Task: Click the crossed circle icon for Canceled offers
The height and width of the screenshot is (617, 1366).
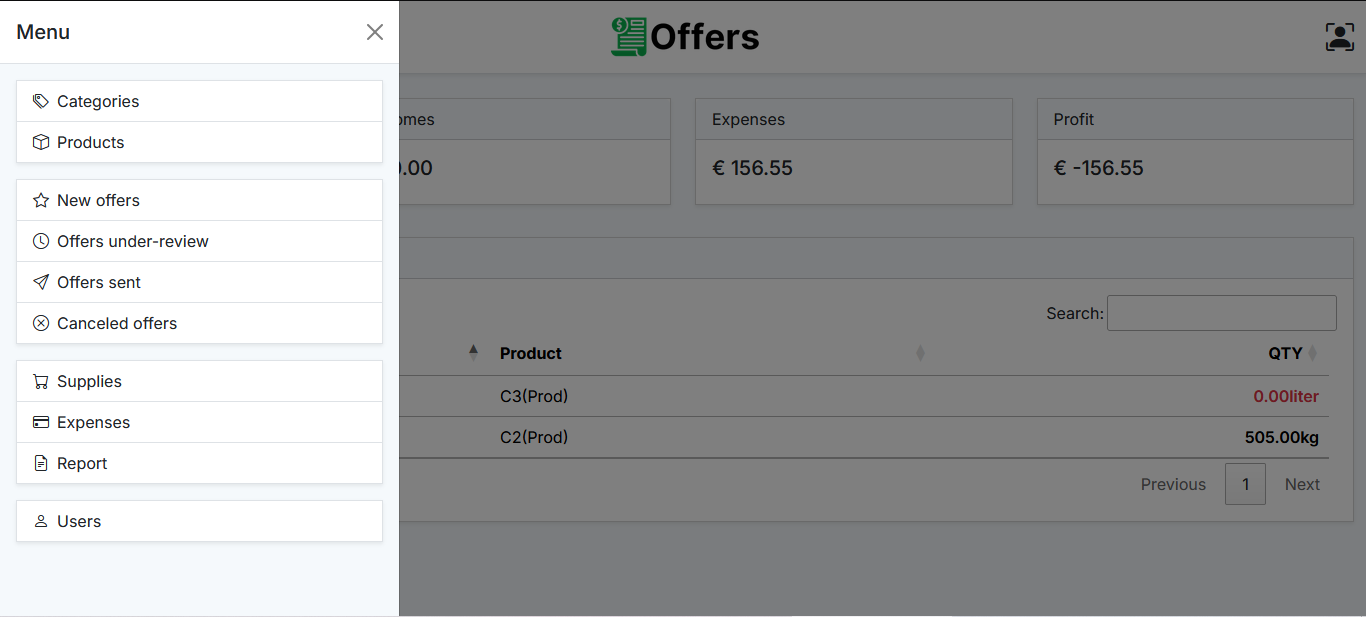Action: (41, 323)
